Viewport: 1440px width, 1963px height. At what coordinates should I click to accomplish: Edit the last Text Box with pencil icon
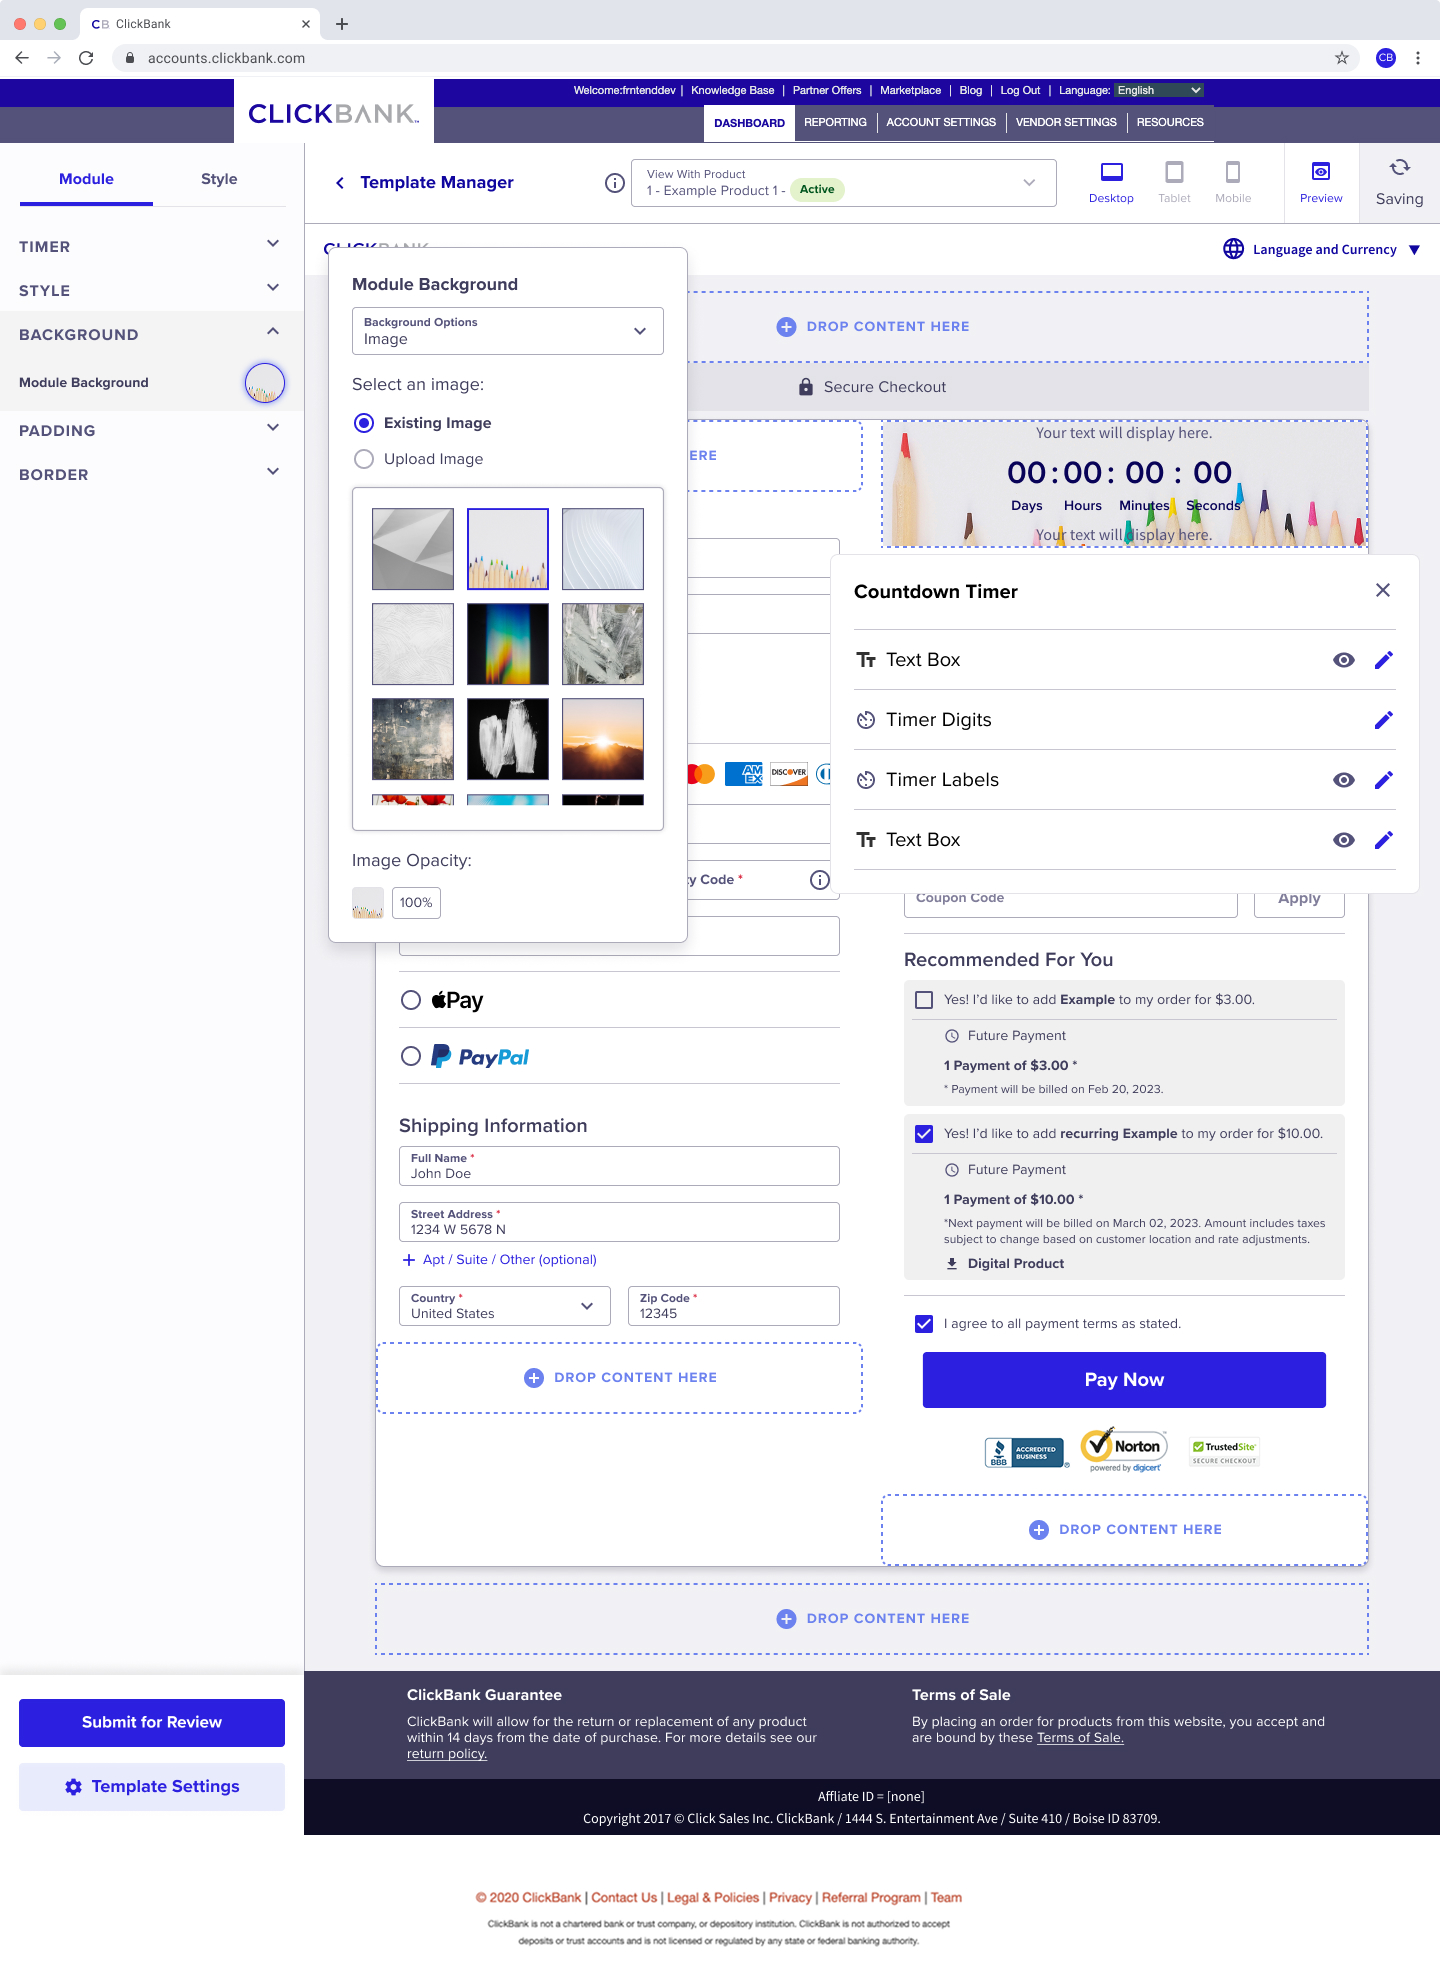[x=1384, y=840]
